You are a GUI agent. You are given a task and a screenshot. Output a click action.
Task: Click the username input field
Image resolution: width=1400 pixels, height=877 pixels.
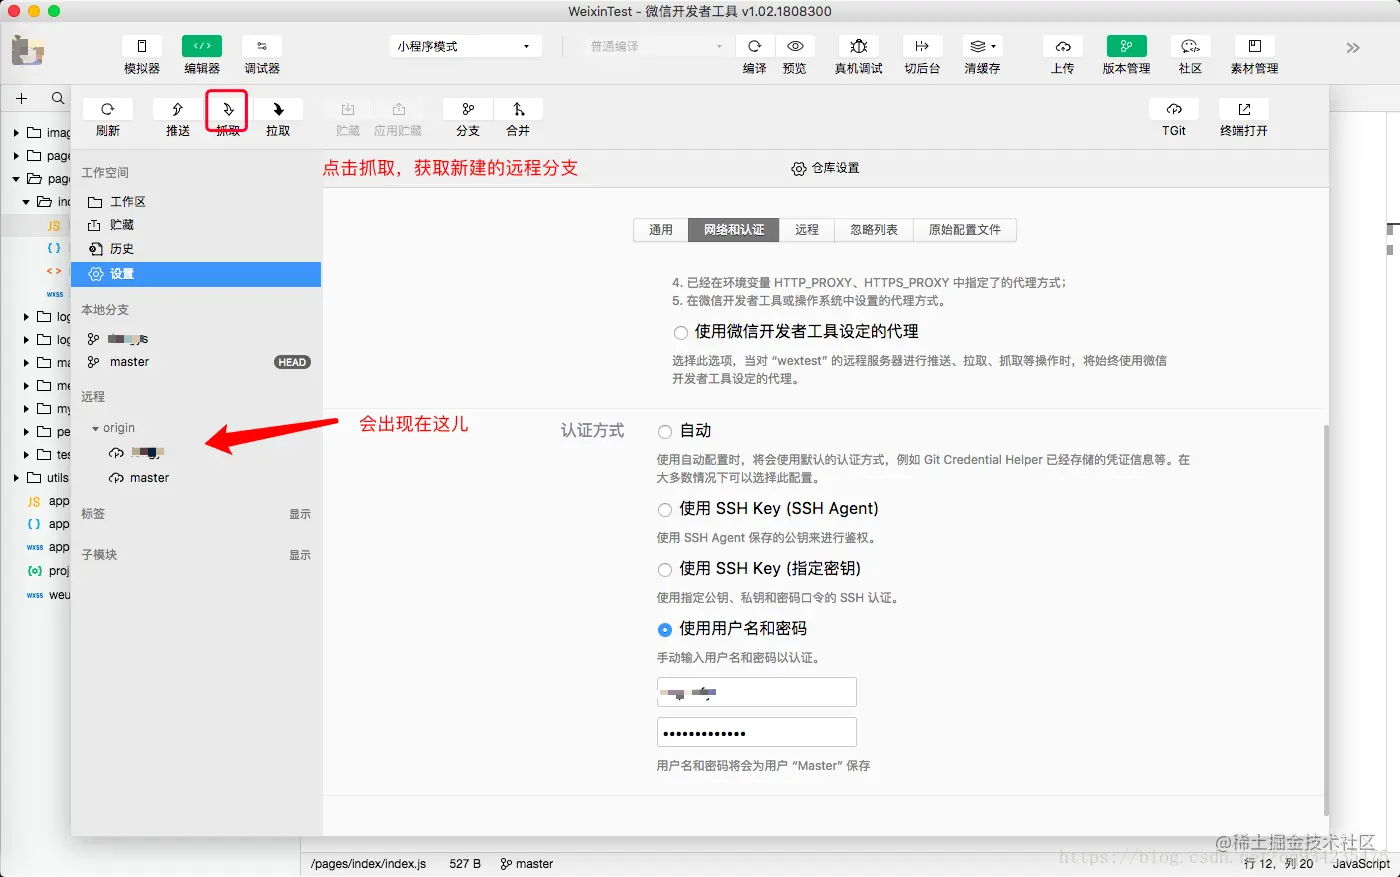point(757,692)
